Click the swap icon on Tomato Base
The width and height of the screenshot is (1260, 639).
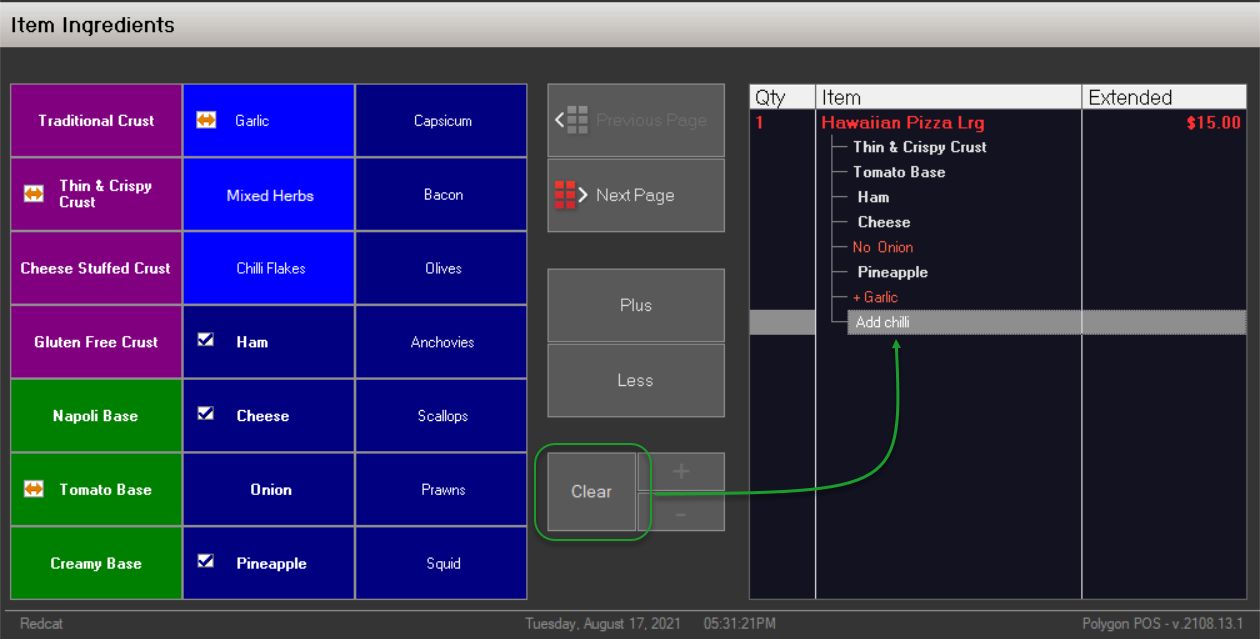[32, 489]
